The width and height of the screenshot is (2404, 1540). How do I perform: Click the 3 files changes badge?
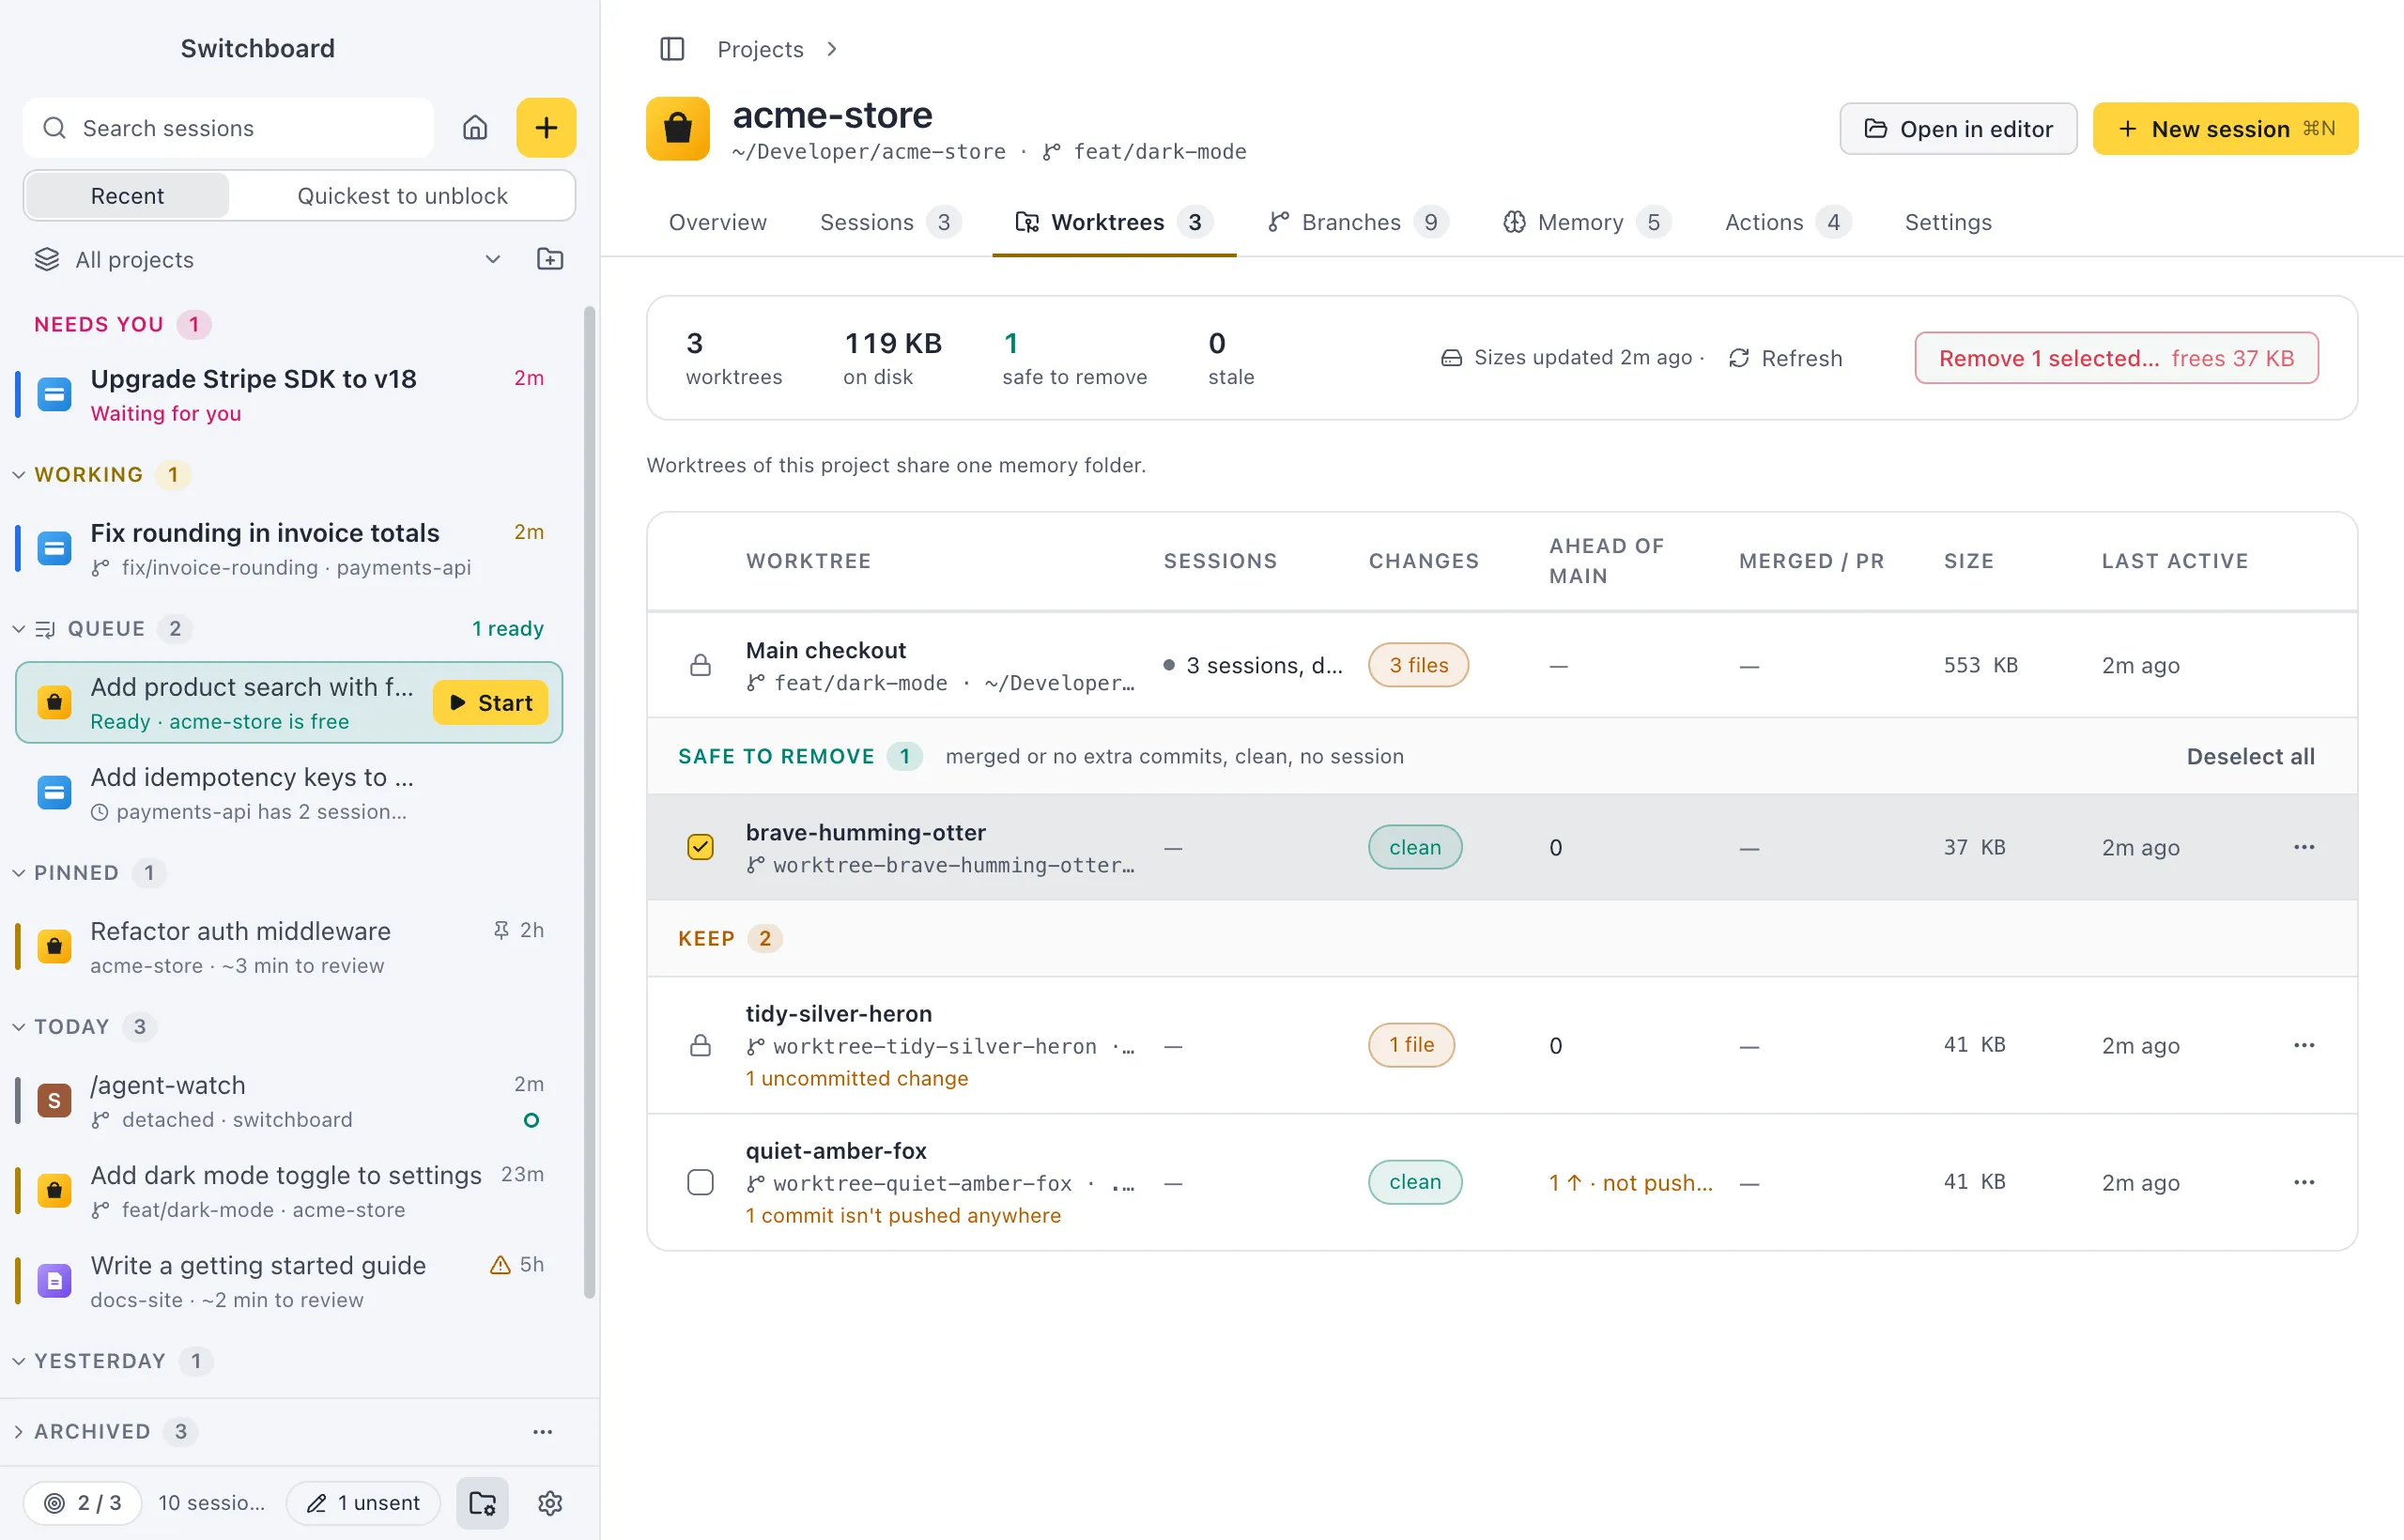pos(1418,665)
